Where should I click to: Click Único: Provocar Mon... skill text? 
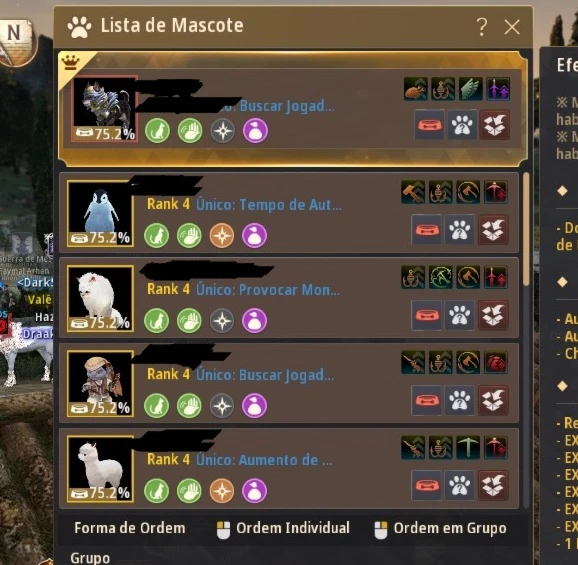coord(268,290)
